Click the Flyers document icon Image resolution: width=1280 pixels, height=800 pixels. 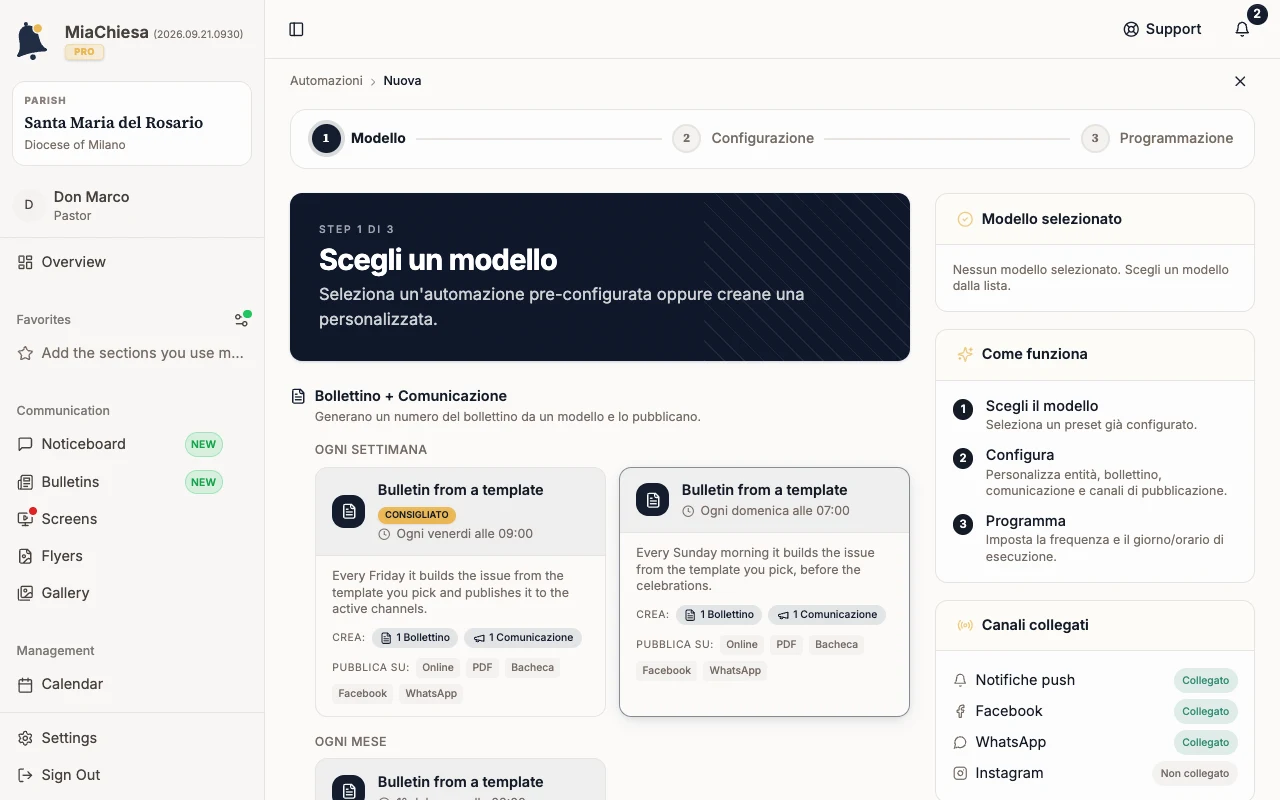click(x=25, y=556)
